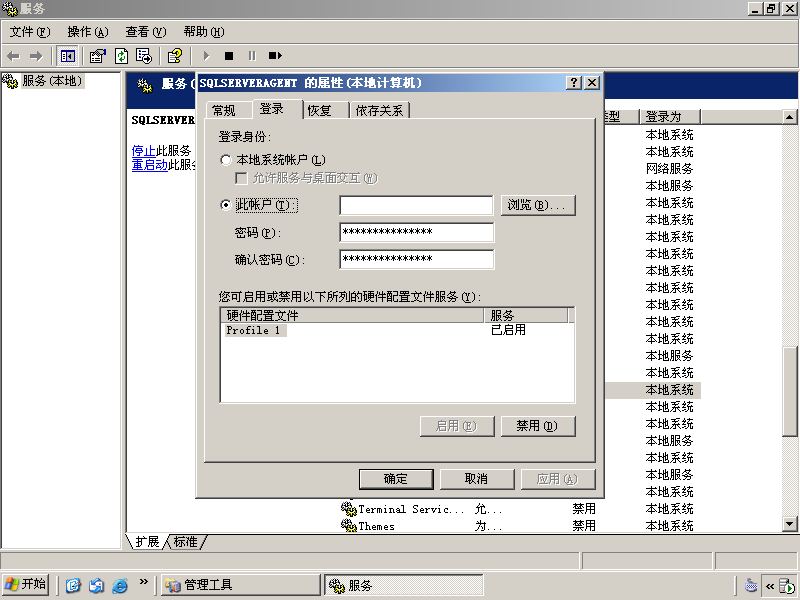Viewport: 800px width, 600px height.
Task: Open 文件(F) menu
Action: click(x=30, y=32)
